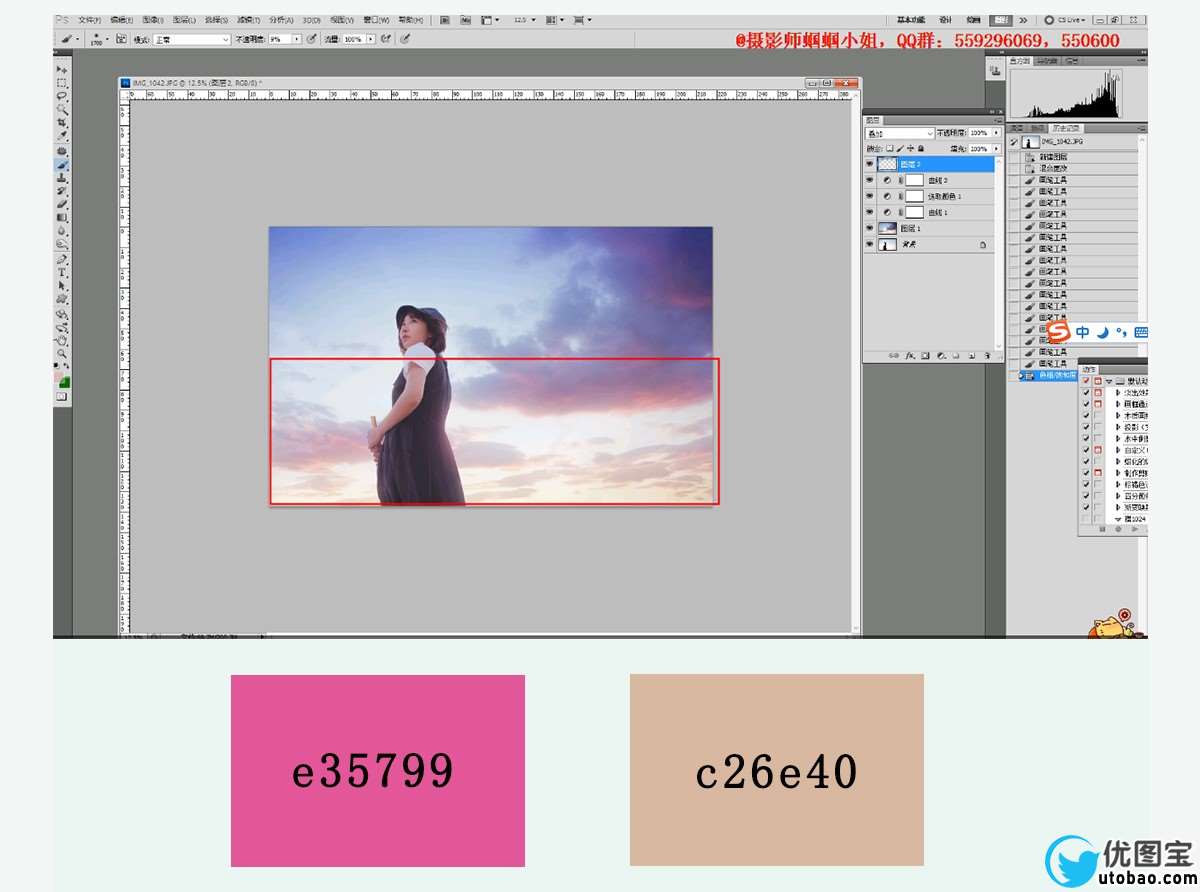Select the Eyedropper tool
The width and height of the screenshot is (1200, 892).
click(62, 135)
